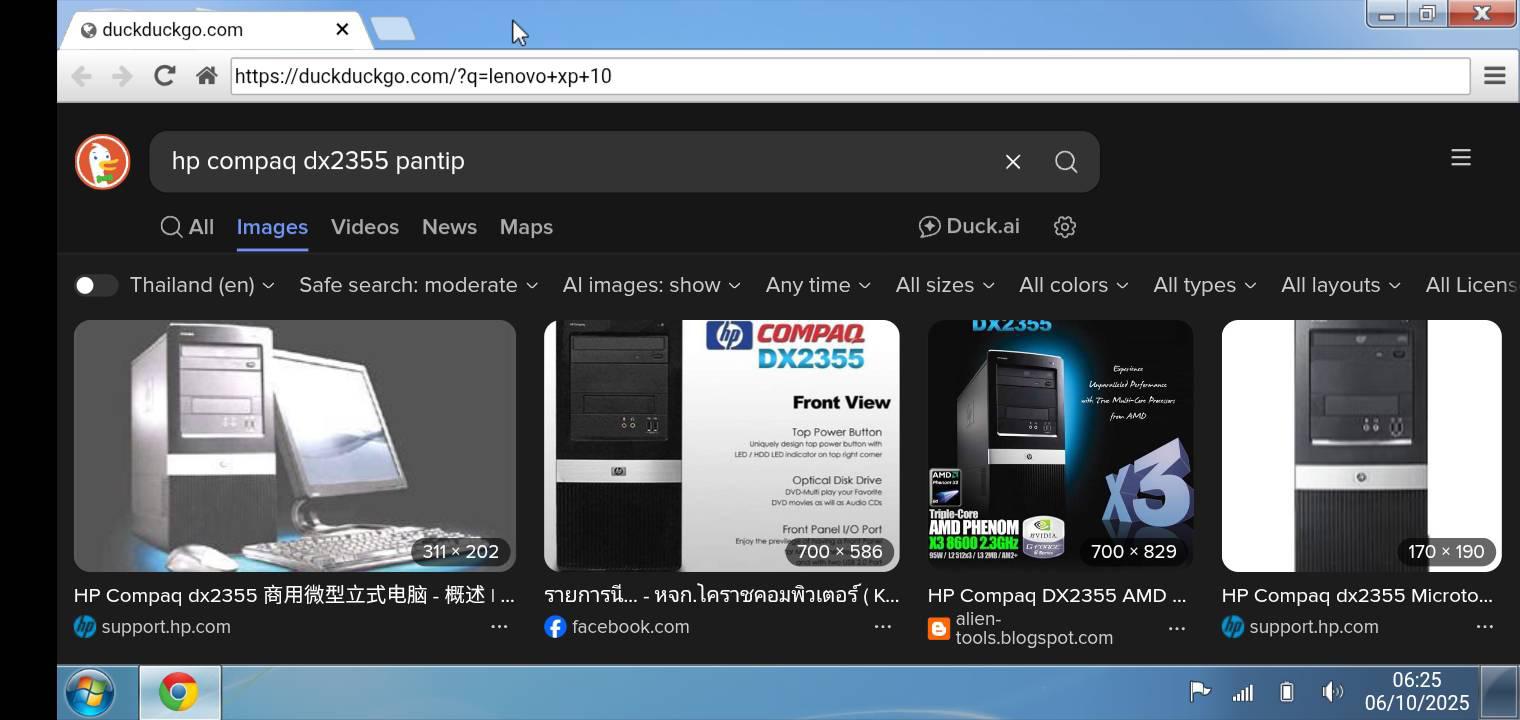Open the 311 × 202 desktop computer thumbnail
This screenshot has width=1520, height=720.
pyautogui.click(x=295, y=446)
